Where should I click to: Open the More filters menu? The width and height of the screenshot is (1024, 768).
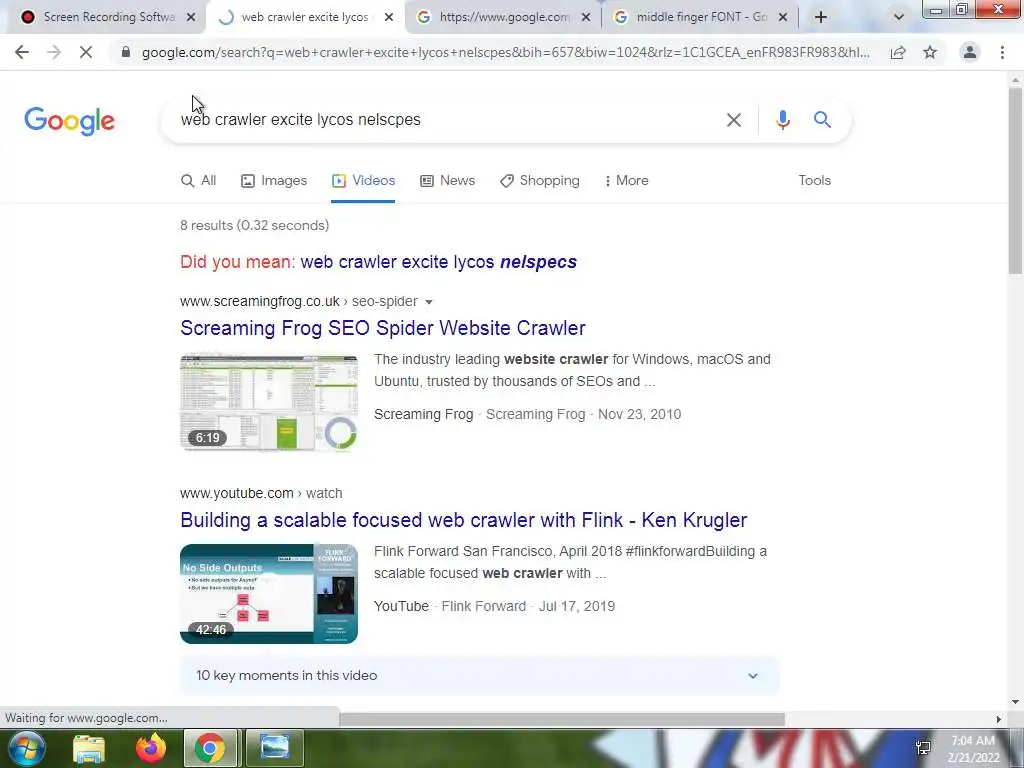pos(626,181)
